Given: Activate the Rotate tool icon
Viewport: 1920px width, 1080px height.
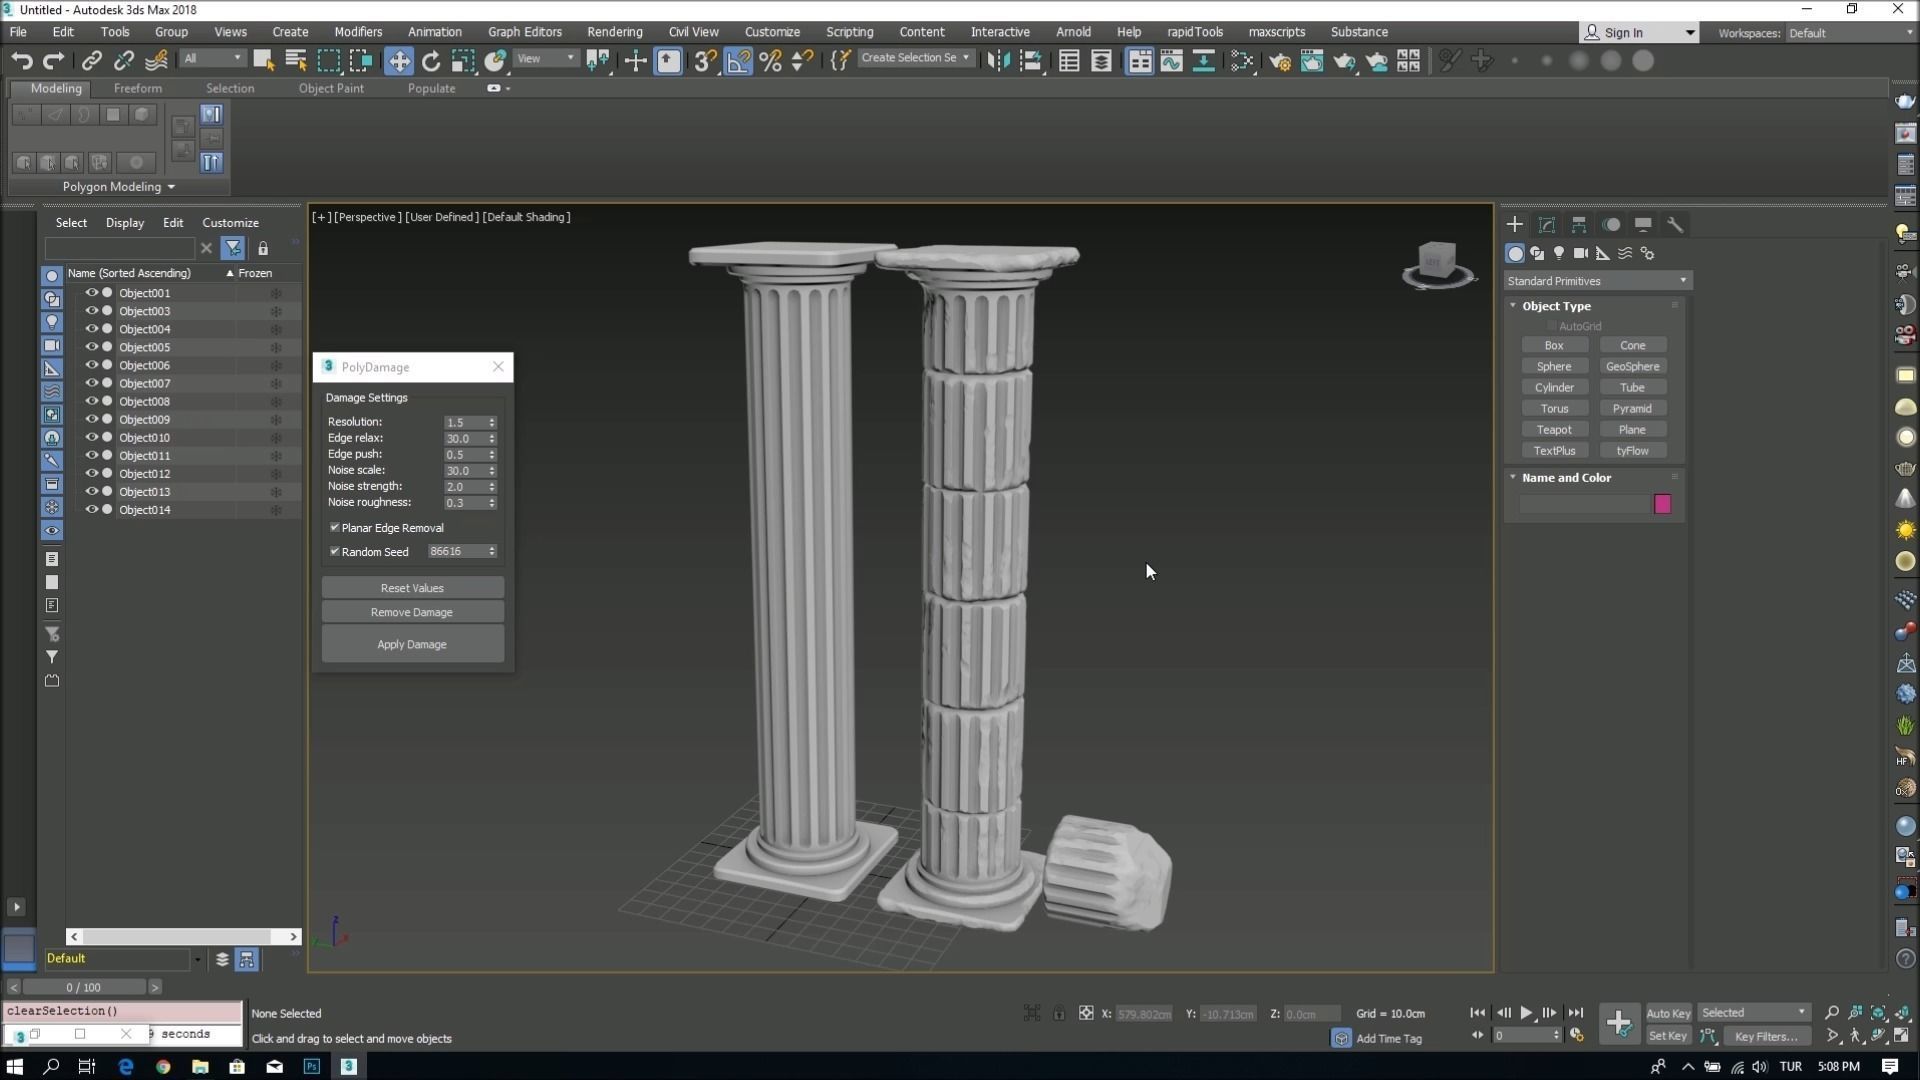Looking at the screenshot, I should (x=431, y=61).
